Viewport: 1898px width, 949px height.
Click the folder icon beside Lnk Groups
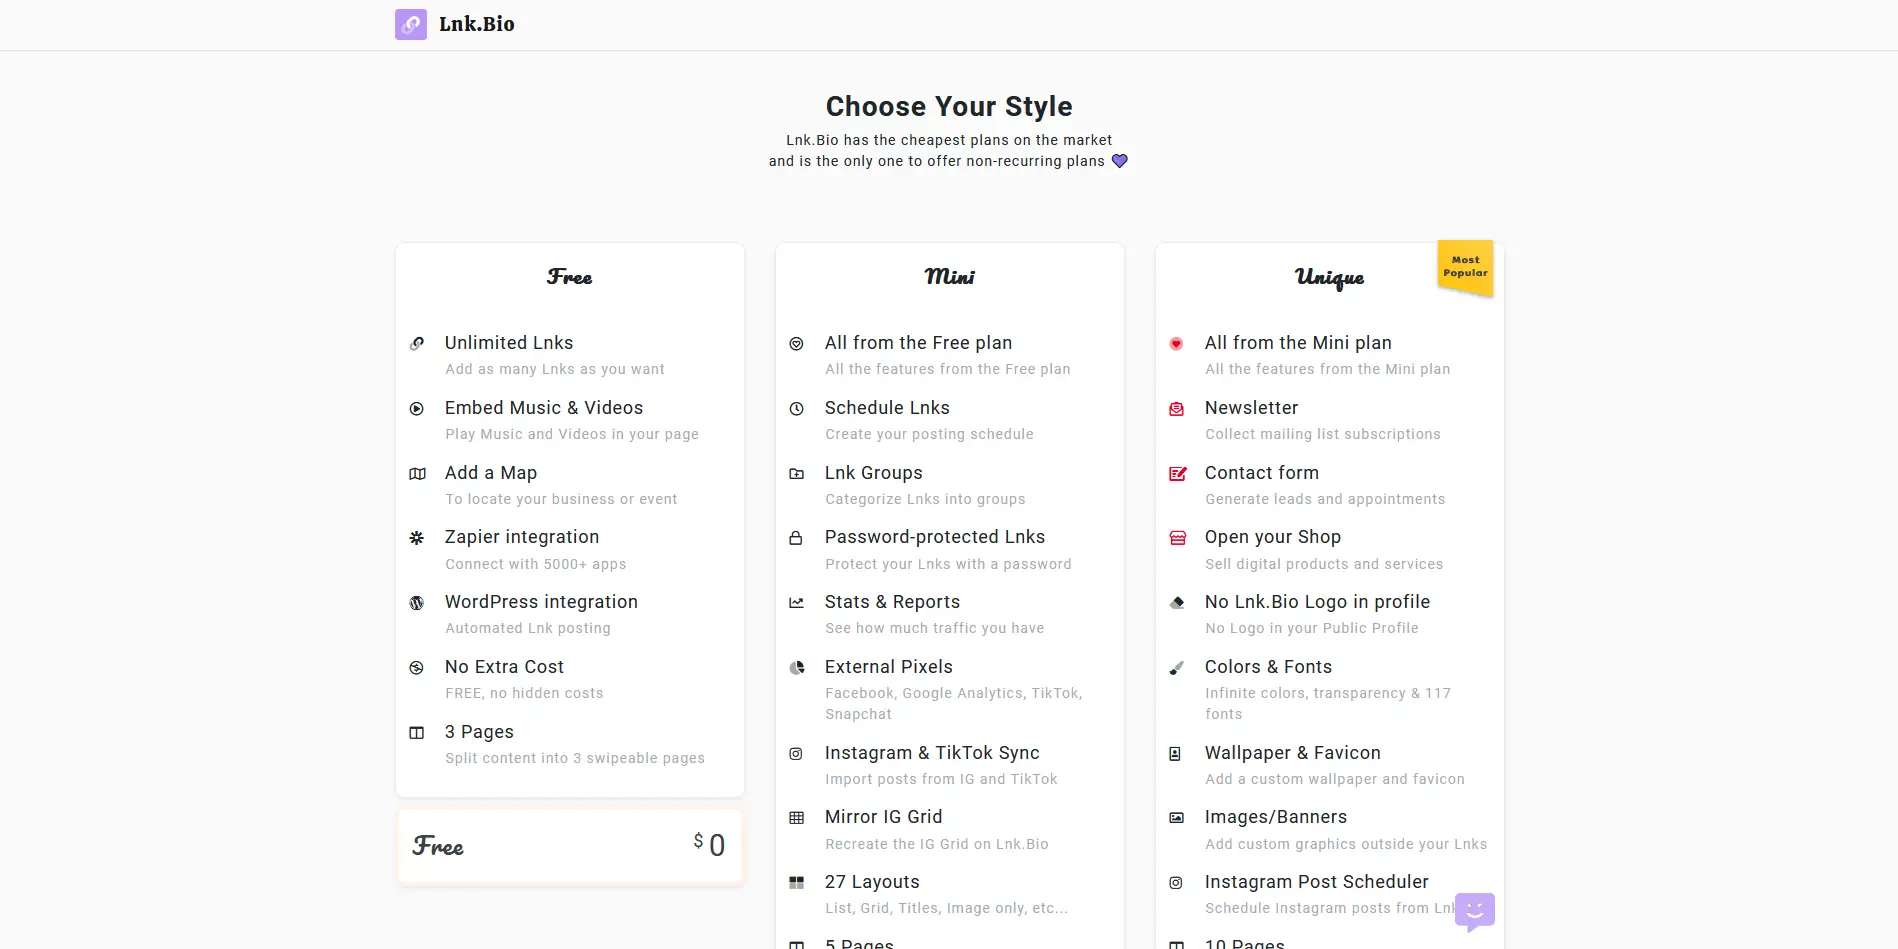tap(797, 474)
